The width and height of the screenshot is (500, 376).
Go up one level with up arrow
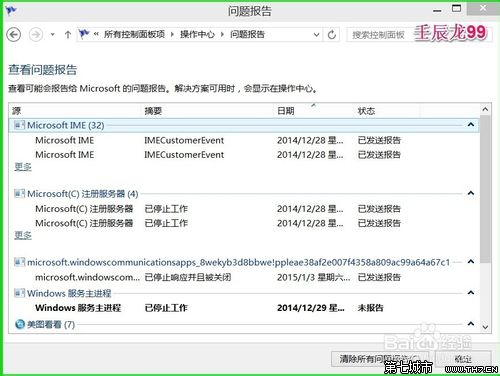click(x=68, y=34)
